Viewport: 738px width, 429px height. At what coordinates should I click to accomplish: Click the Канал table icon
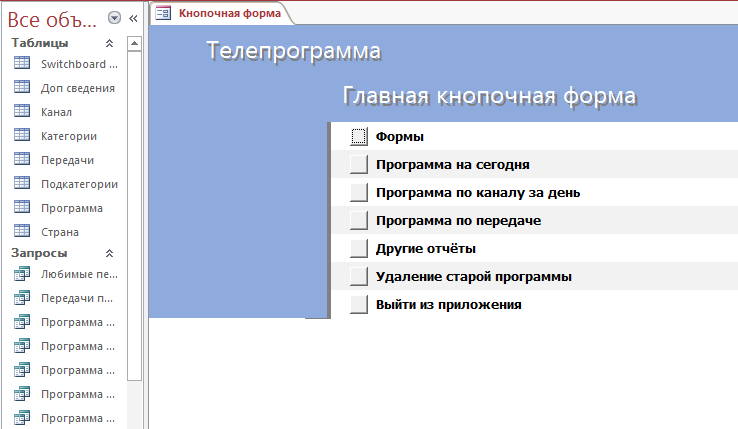tap(22, 112)
